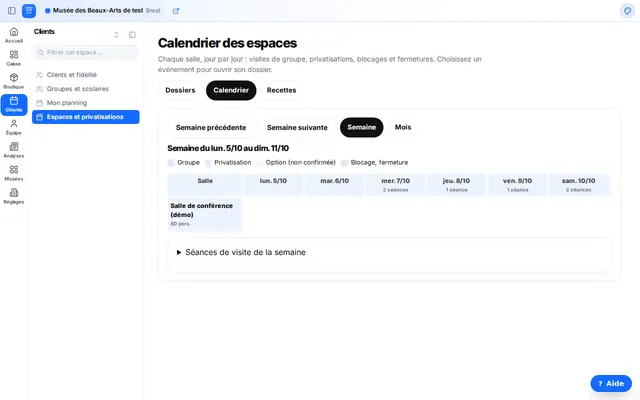Screen dimensions: 640x400
Task: Click the blue app logo icon
Action: tap(29, 11)
